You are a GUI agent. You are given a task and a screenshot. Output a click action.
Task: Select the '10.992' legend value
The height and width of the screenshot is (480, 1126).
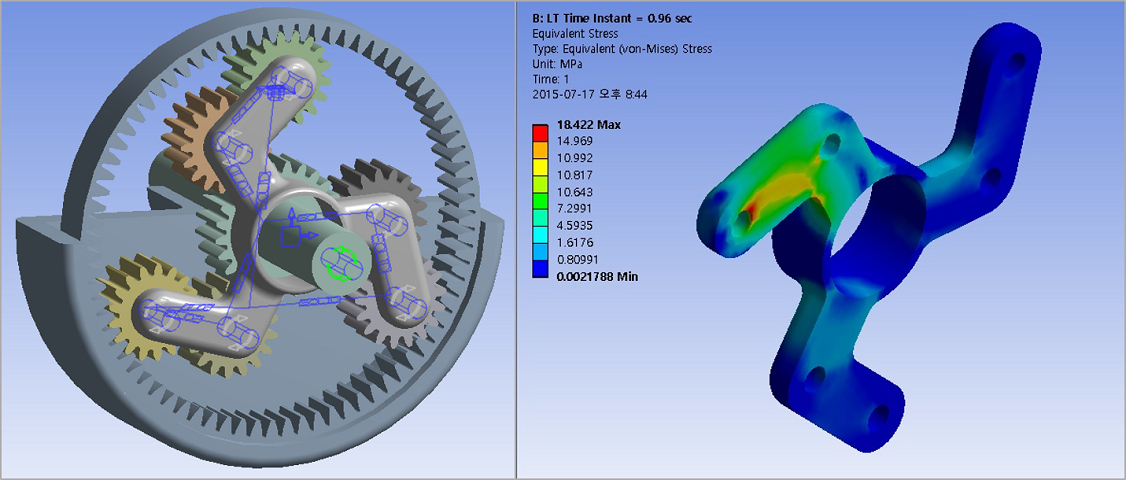pyautogui.click(x=575, y=158)
